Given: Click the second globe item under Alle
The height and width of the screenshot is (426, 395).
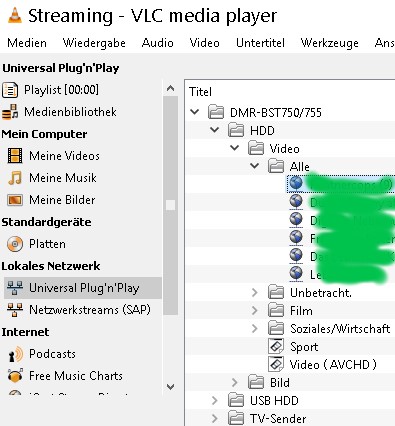Looking at the screenshot, I should point(296,201).
